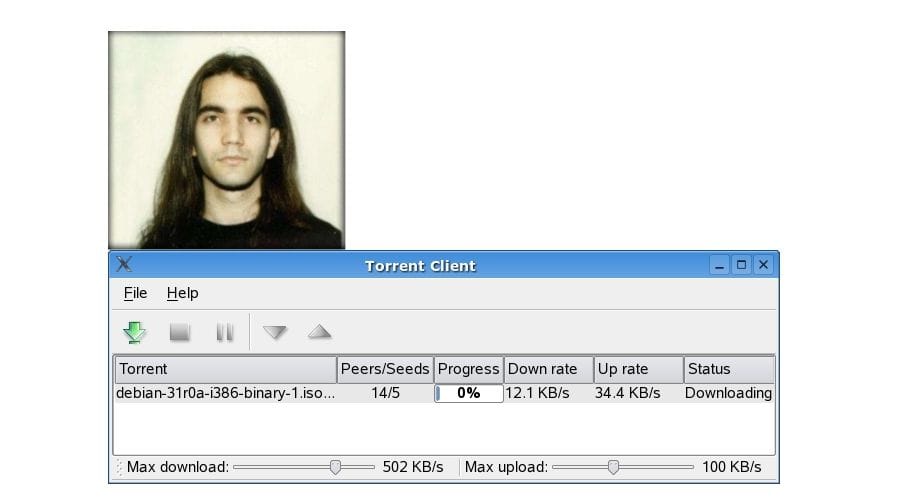Sort by the Torrent column header

point(226,369)
